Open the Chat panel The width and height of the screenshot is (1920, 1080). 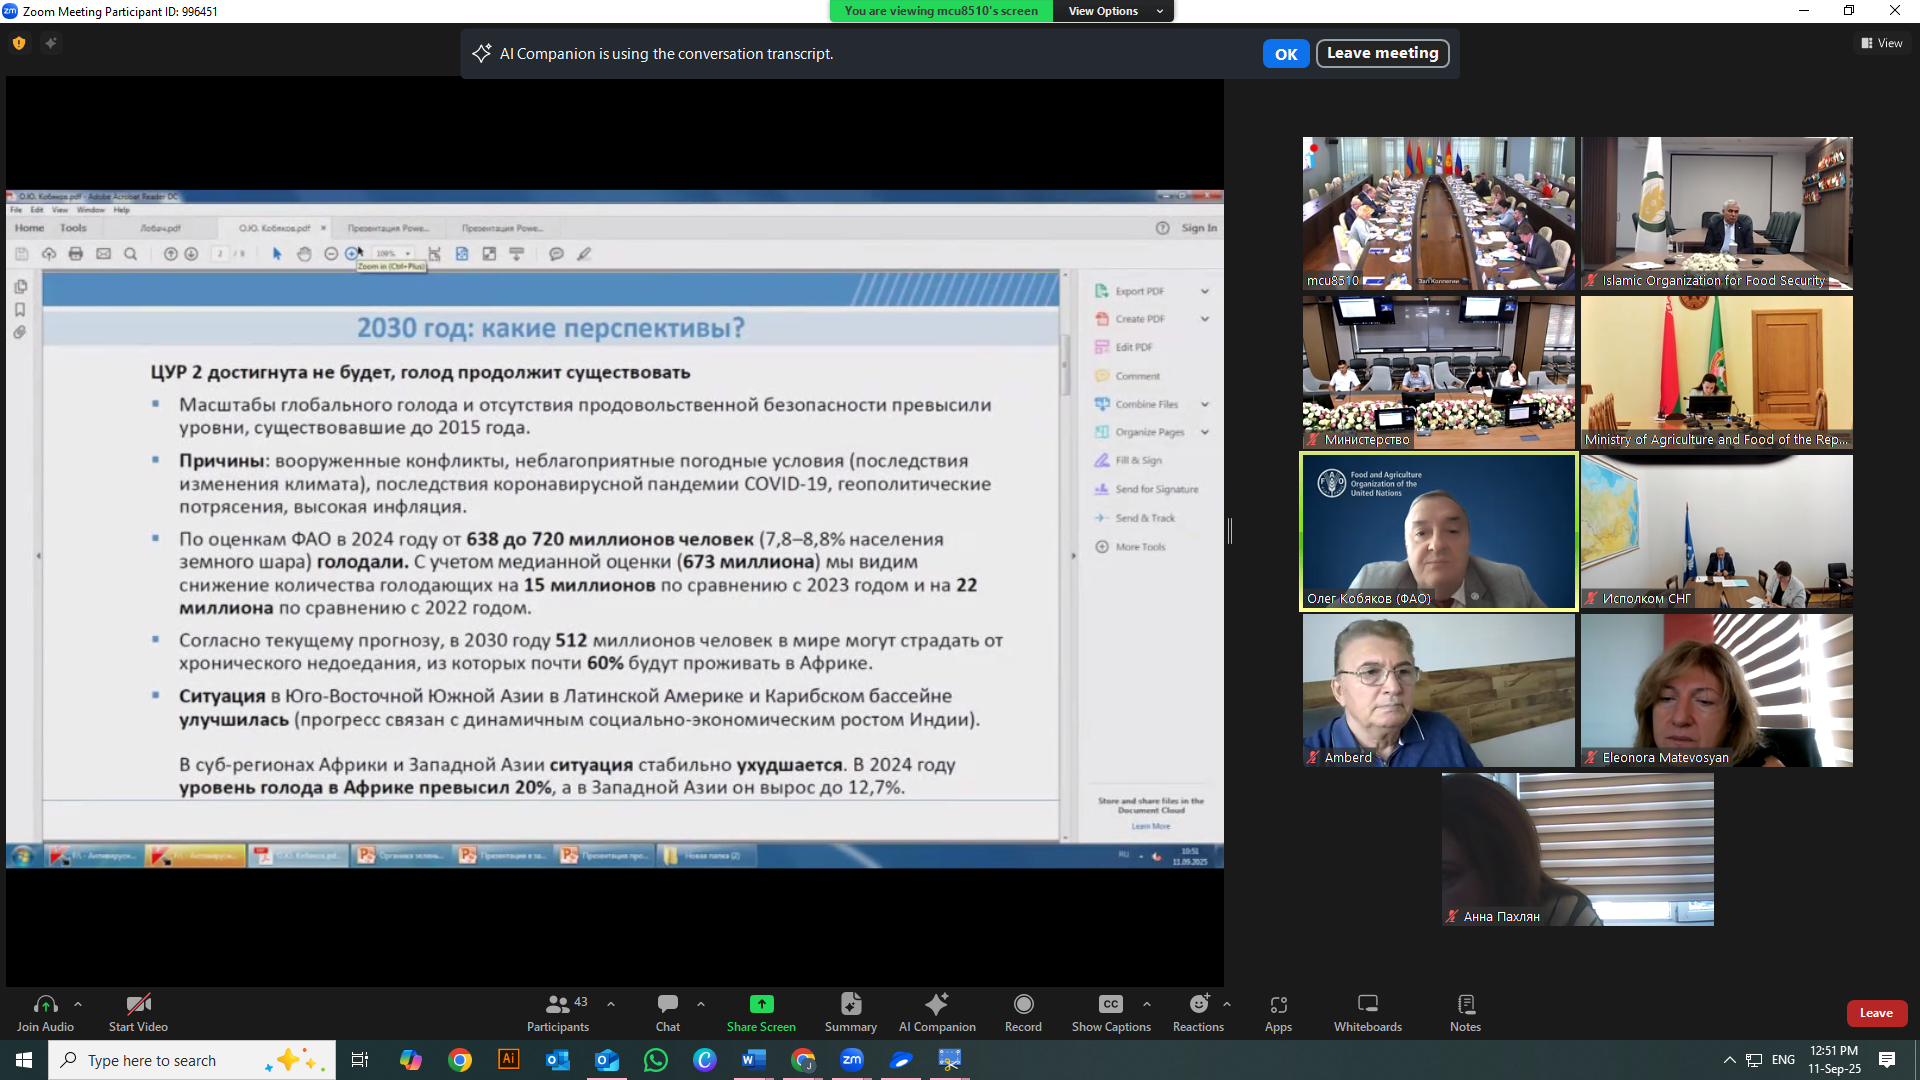667,1005
